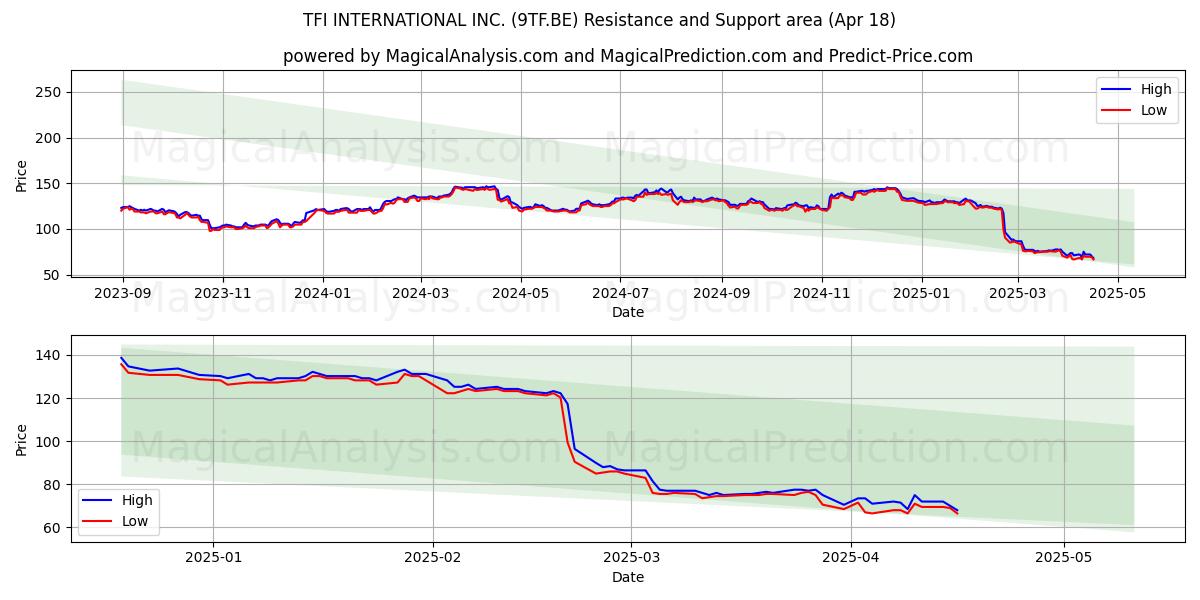Click the 2025-01 tick label on the bottom chart
This screenshot has height=600, width=1200.
pos(215,559)
